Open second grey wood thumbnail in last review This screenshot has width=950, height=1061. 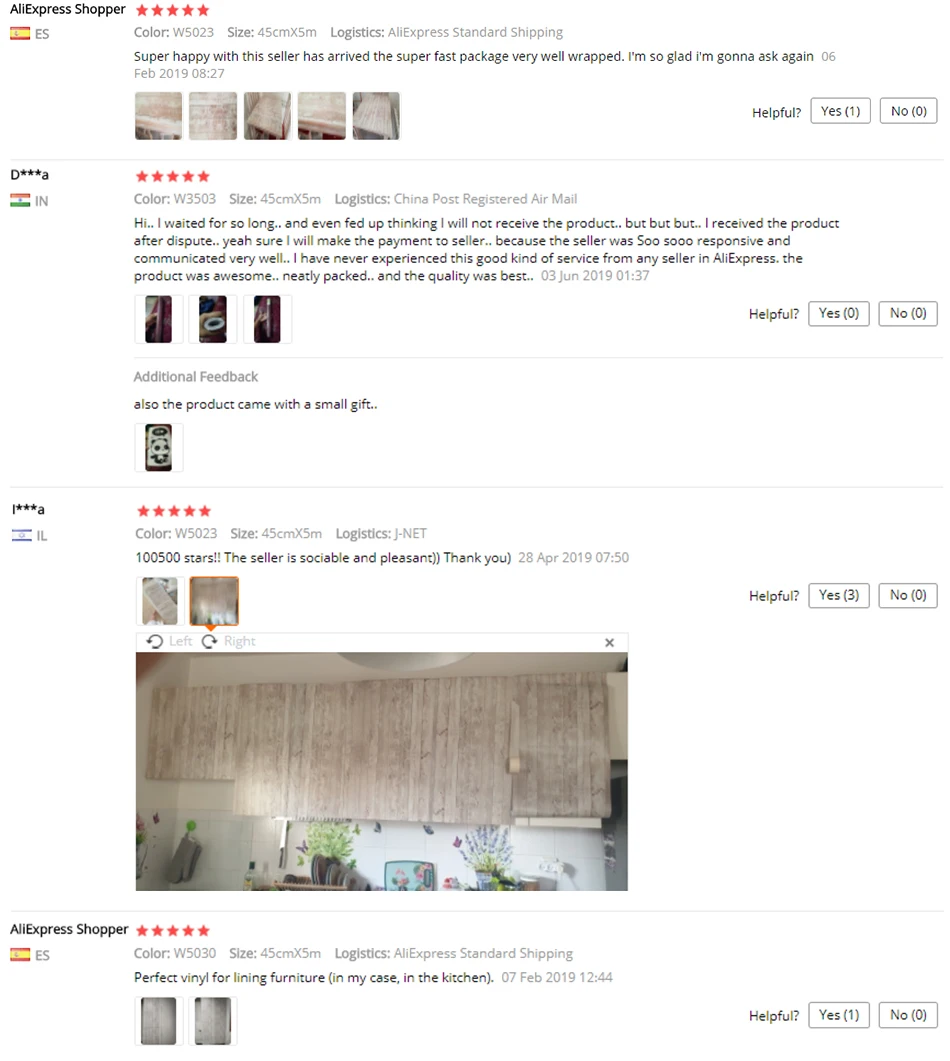pos(212,1020)
